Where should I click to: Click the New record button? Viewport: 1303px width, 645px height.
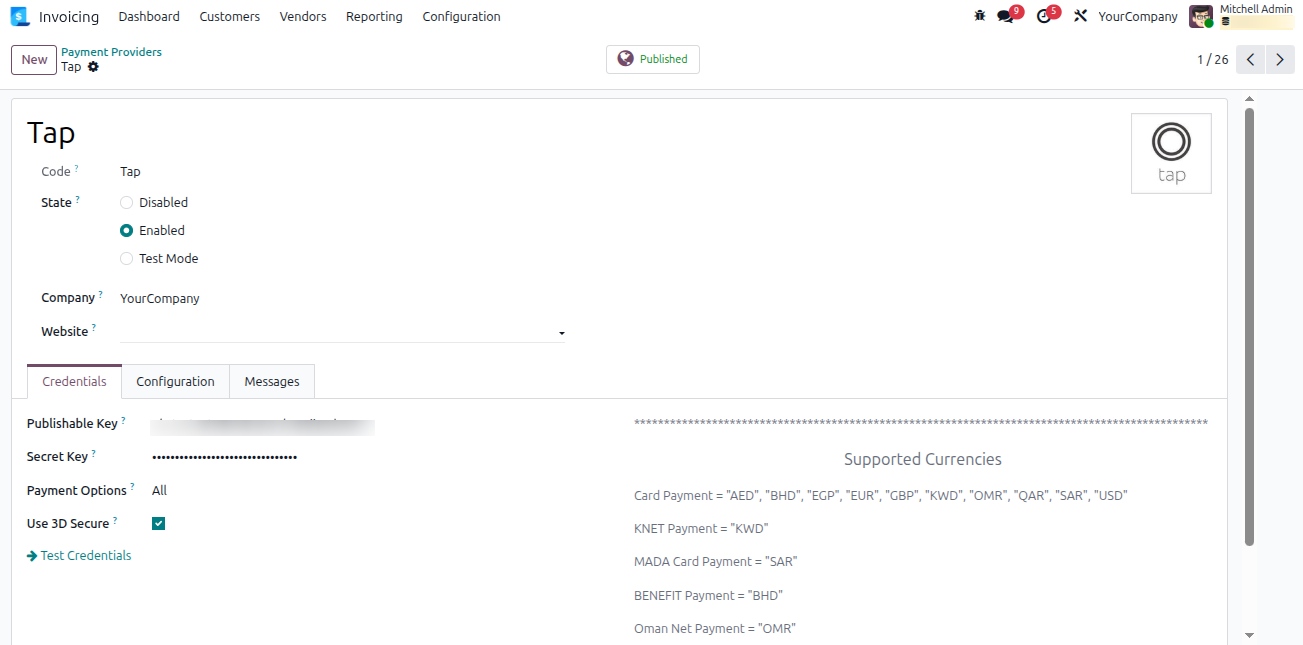[x=33, y=59]
